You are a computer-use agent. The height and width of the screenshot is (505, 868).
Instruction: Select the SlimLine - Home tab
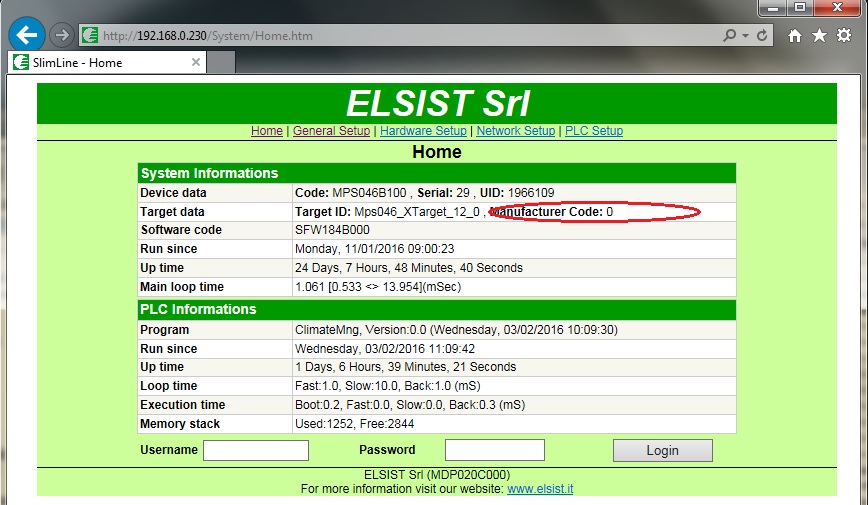107,63
